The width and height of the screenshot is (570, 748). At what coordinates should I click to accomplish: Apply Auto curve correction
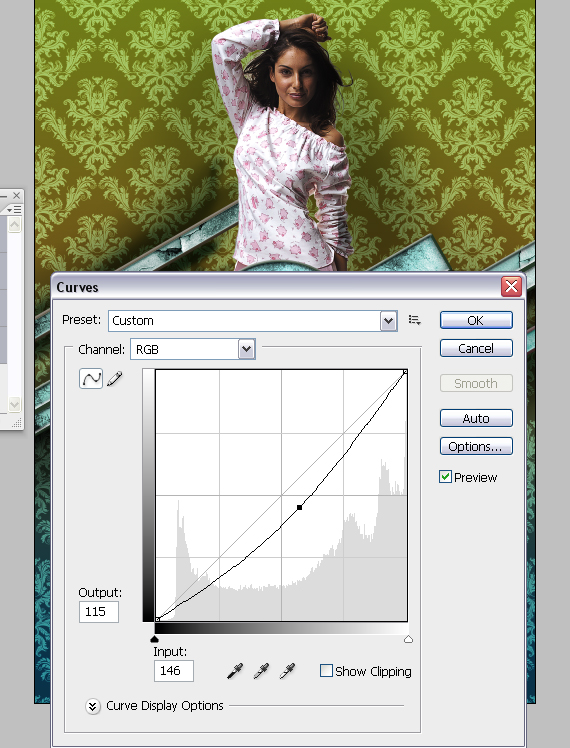(476, 418)
